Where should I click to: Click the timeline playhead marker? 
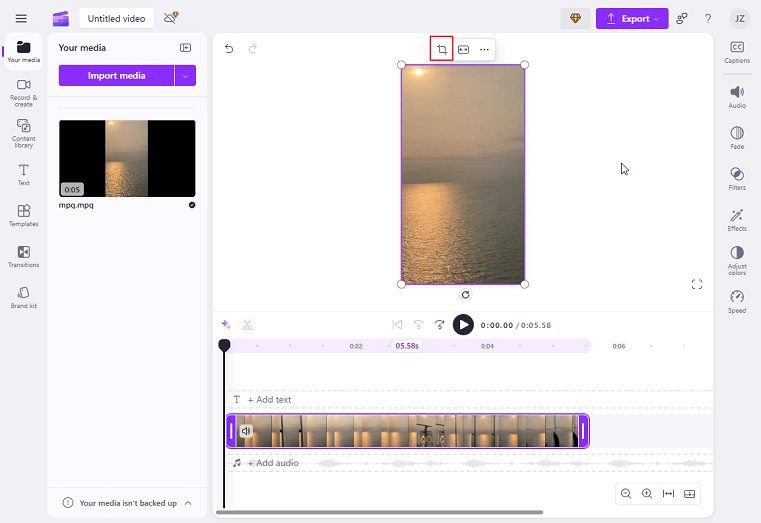click(x=224, y=345)
